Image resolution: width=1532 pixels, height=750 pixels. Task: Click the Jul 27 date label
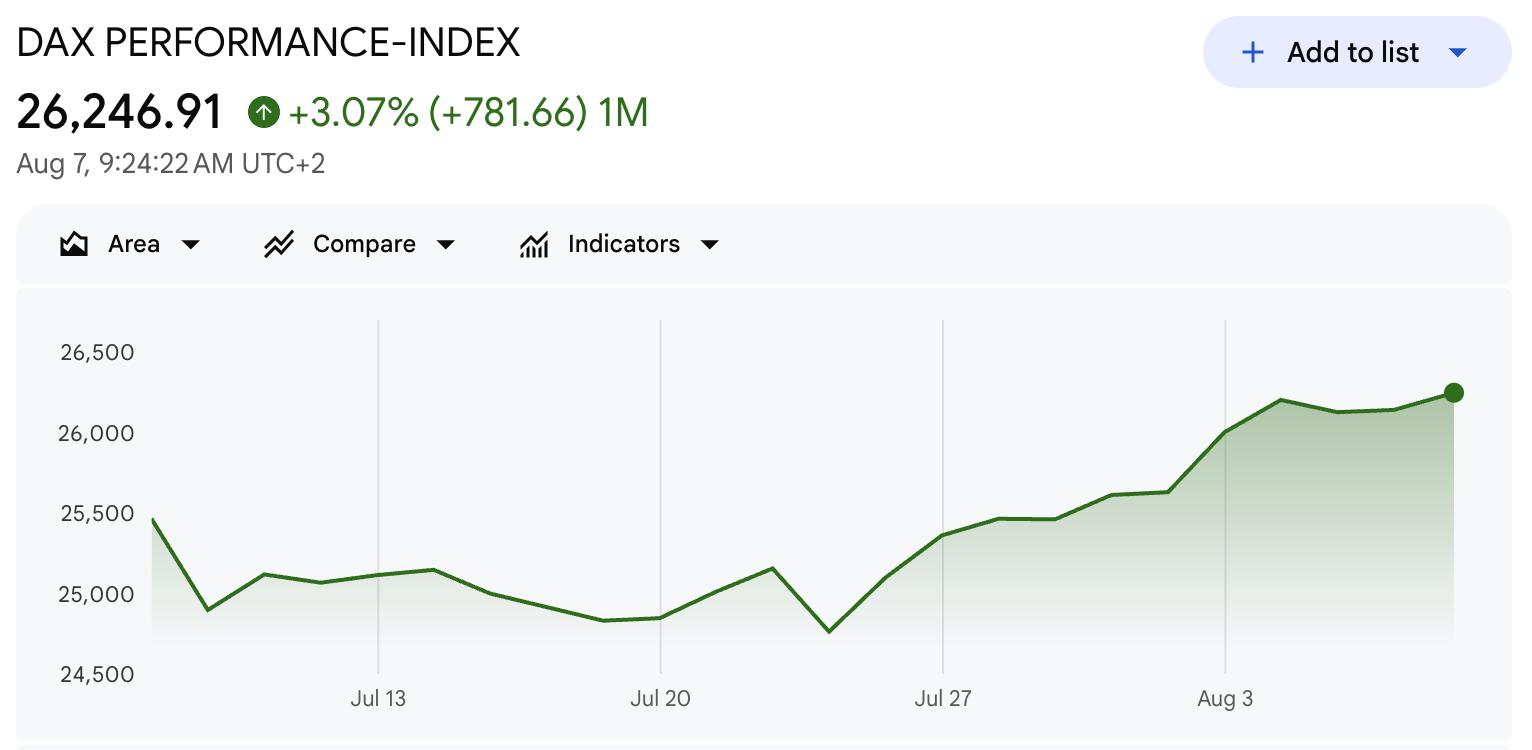943,698
